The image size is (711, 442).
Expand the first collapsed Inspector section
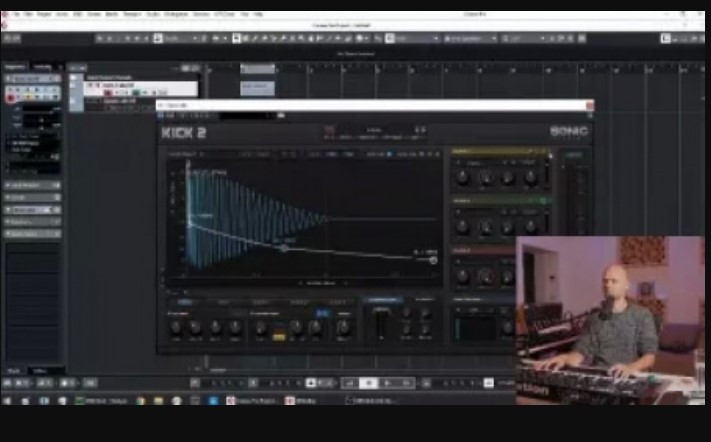click(x=33, y=185)
